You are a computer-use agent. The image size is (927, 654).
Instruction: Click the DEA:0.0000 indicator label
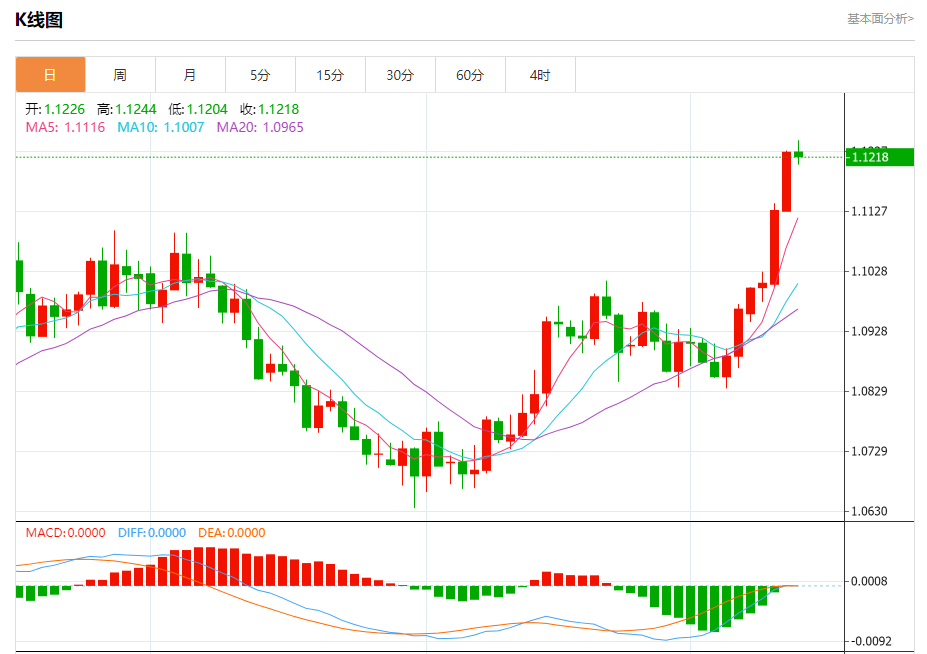coord(232,533)
